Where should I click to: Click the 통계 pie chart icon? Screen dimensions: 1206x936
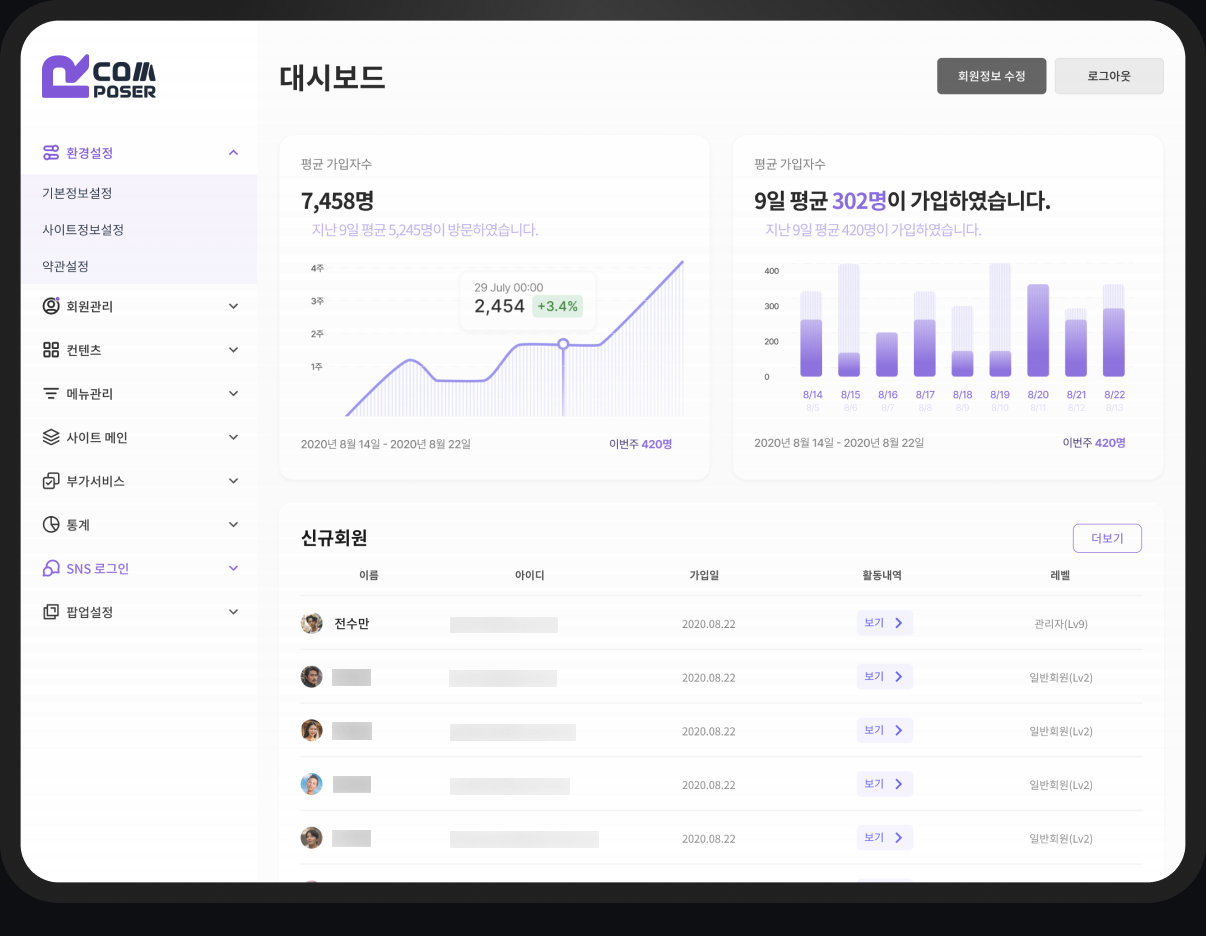pyautogui.click(x=51, y=525)
